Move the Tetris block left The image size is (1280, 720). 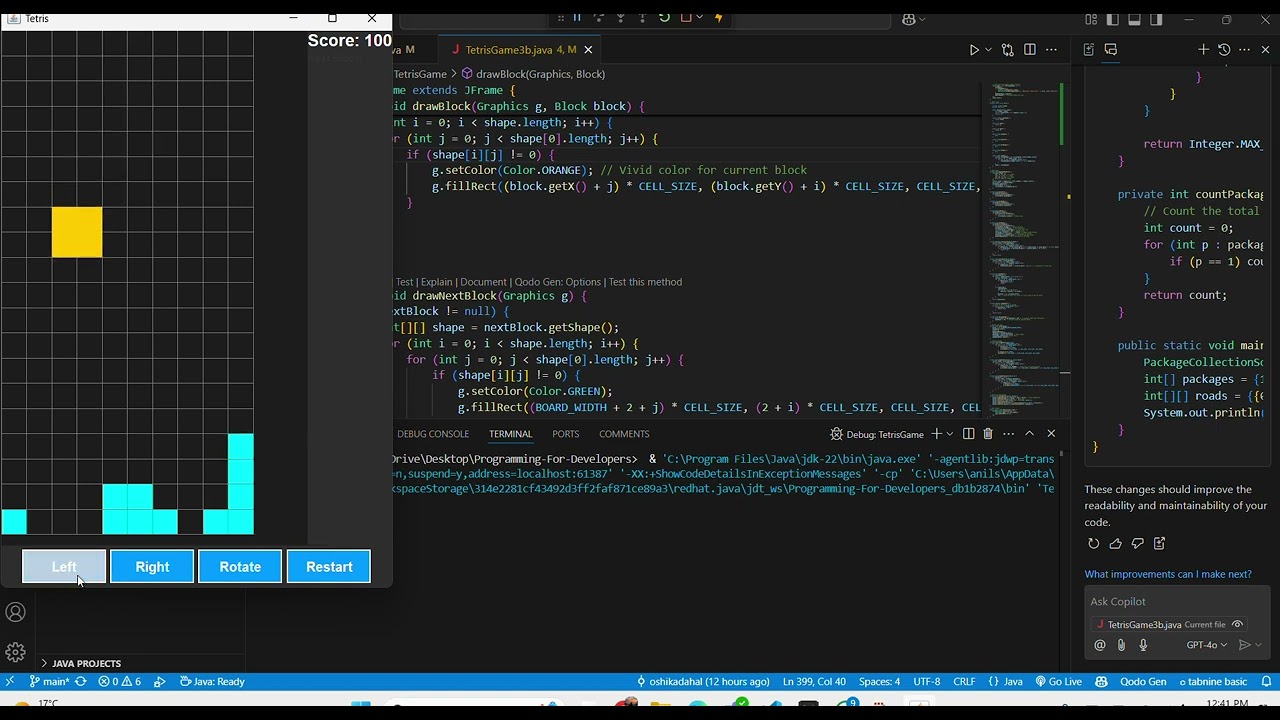[64, 566]
